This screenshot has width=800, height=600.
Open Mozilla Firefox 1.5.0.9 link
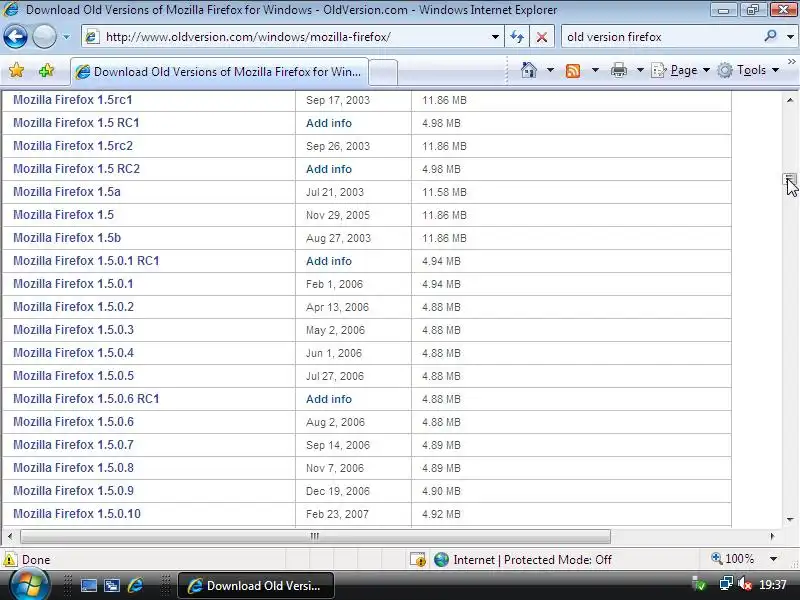tap(73, 490)
